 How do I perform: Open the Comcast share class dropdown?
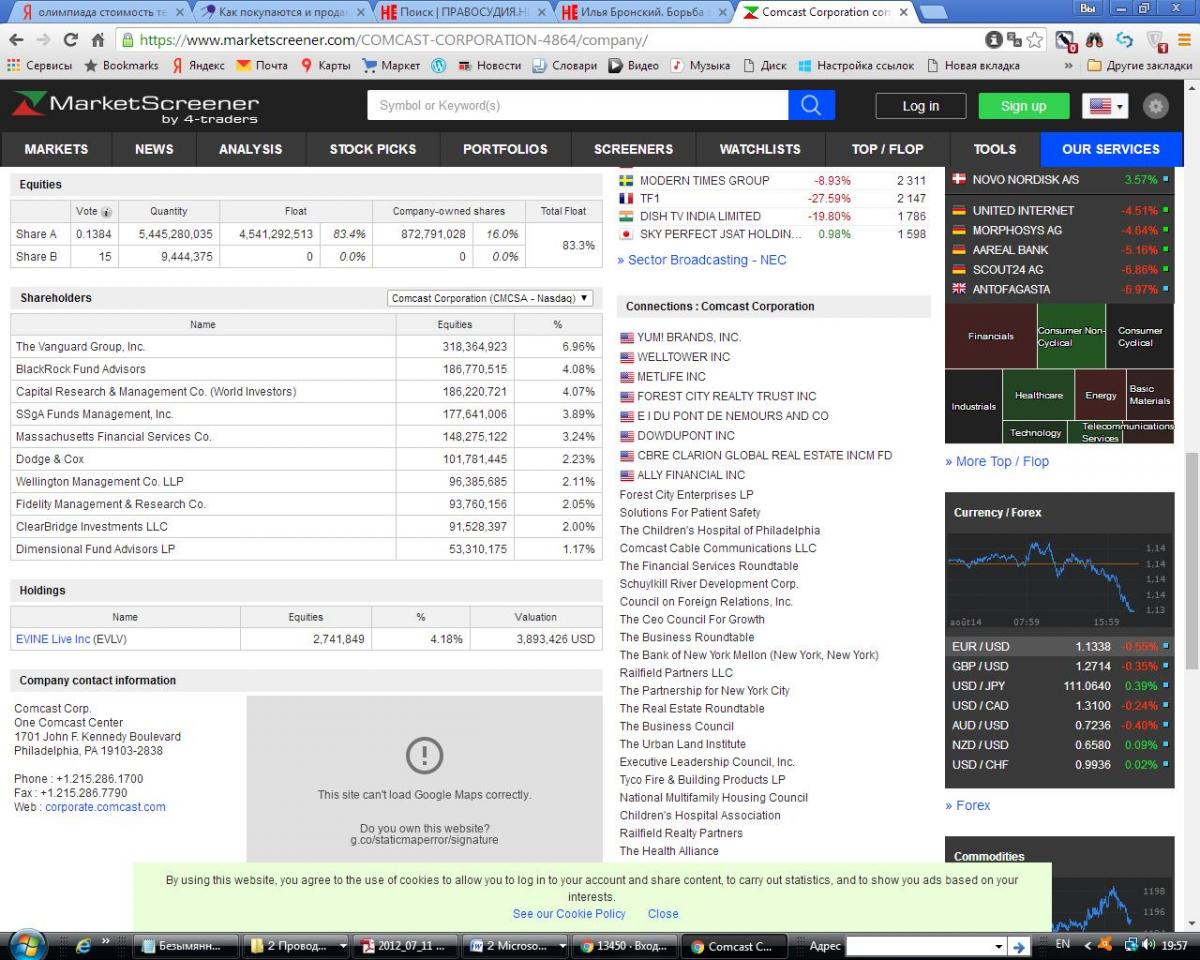click(490, 298)
